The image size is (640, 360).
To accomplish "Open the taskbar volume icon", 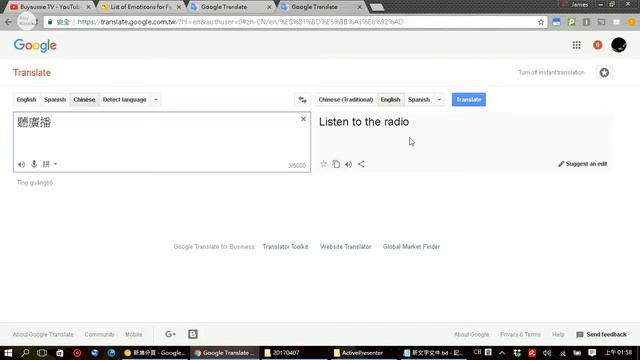I will click(547, 353).
